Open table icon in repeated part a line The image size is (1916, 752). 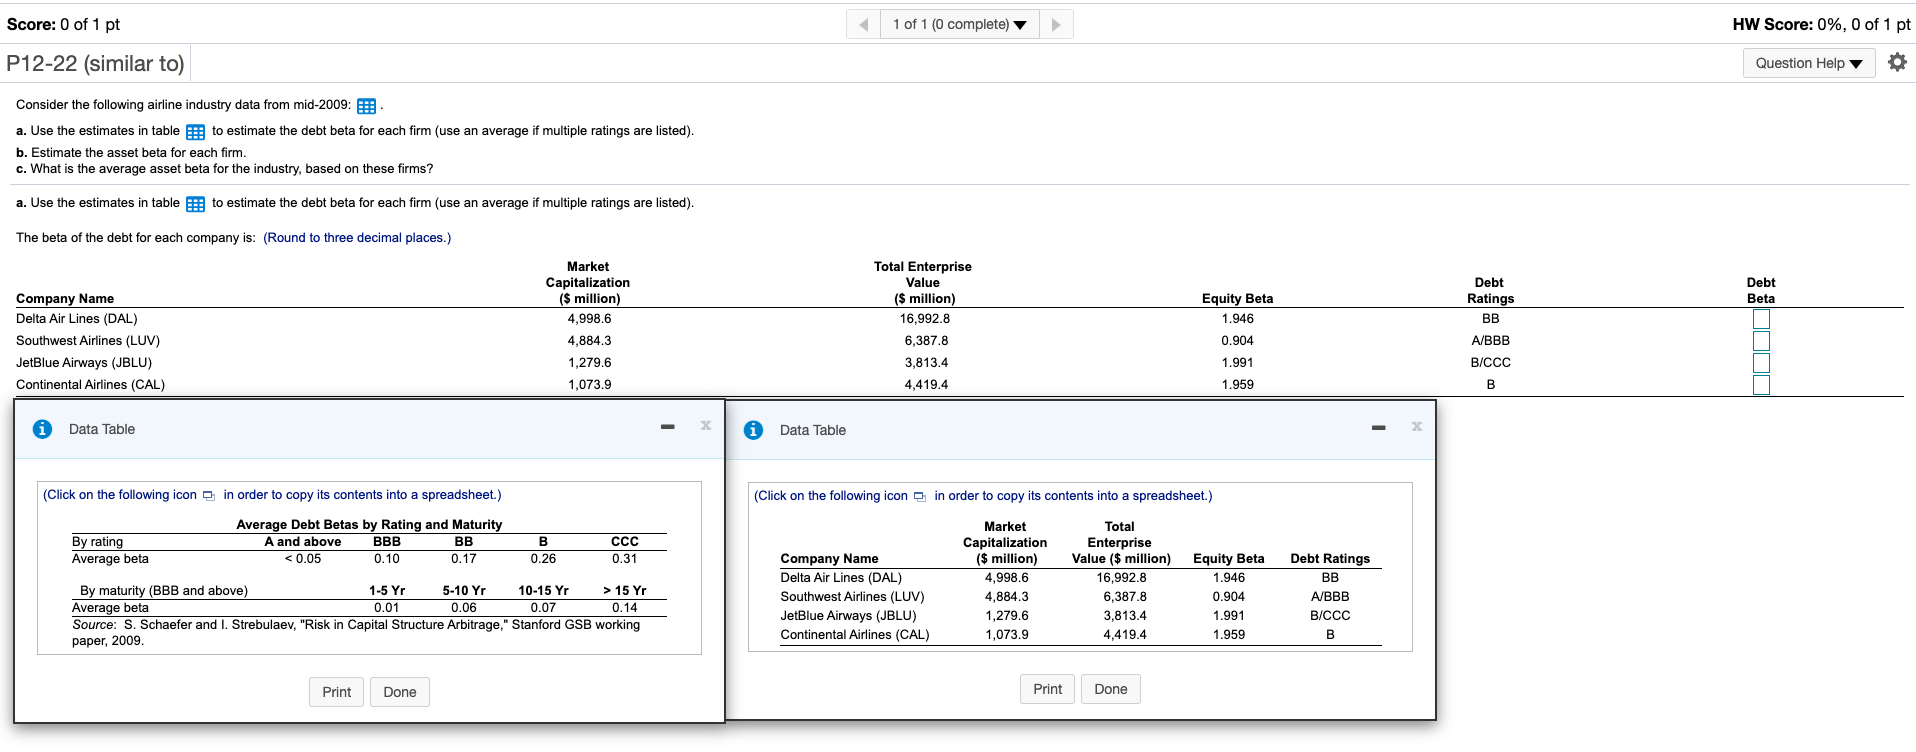pos(196,204)
